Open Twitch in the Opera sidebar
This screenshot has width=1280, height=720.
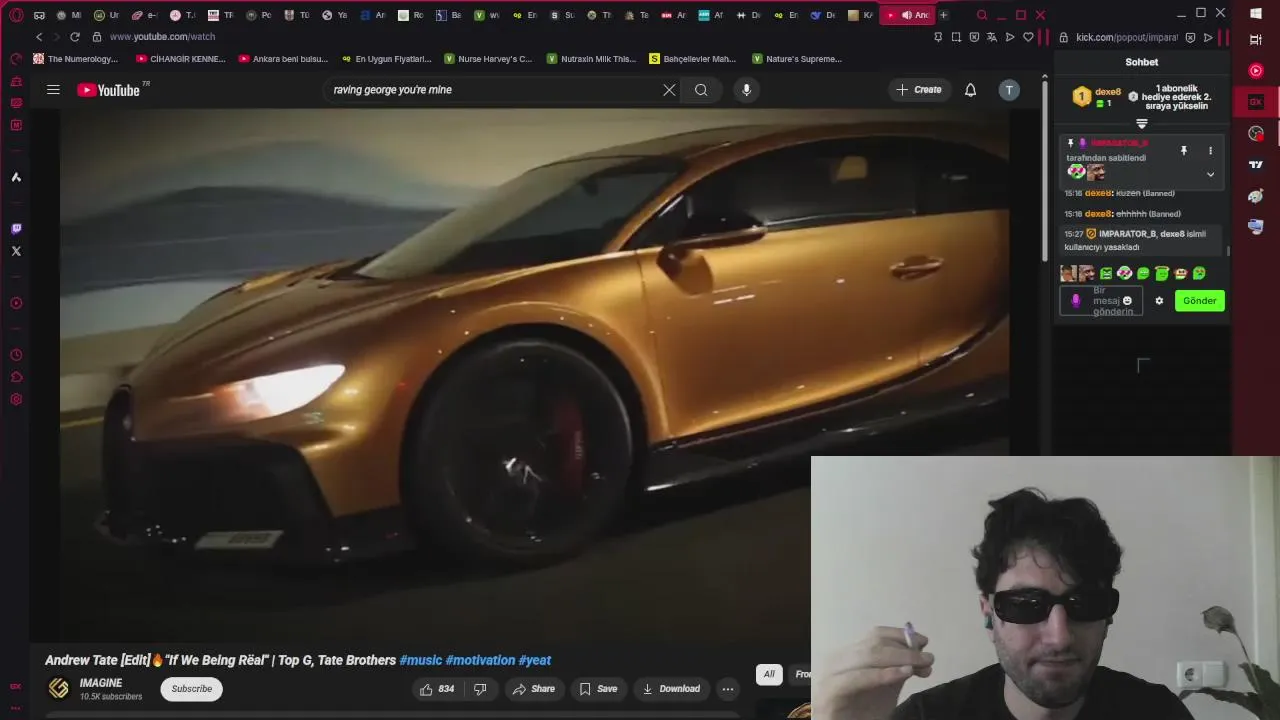tap(16, 229)
